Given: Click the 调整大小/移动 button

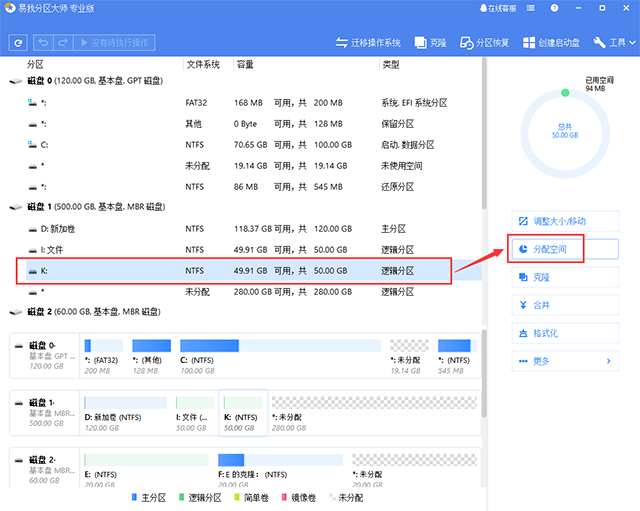Looking at the screenshot, I should [563, 221].
